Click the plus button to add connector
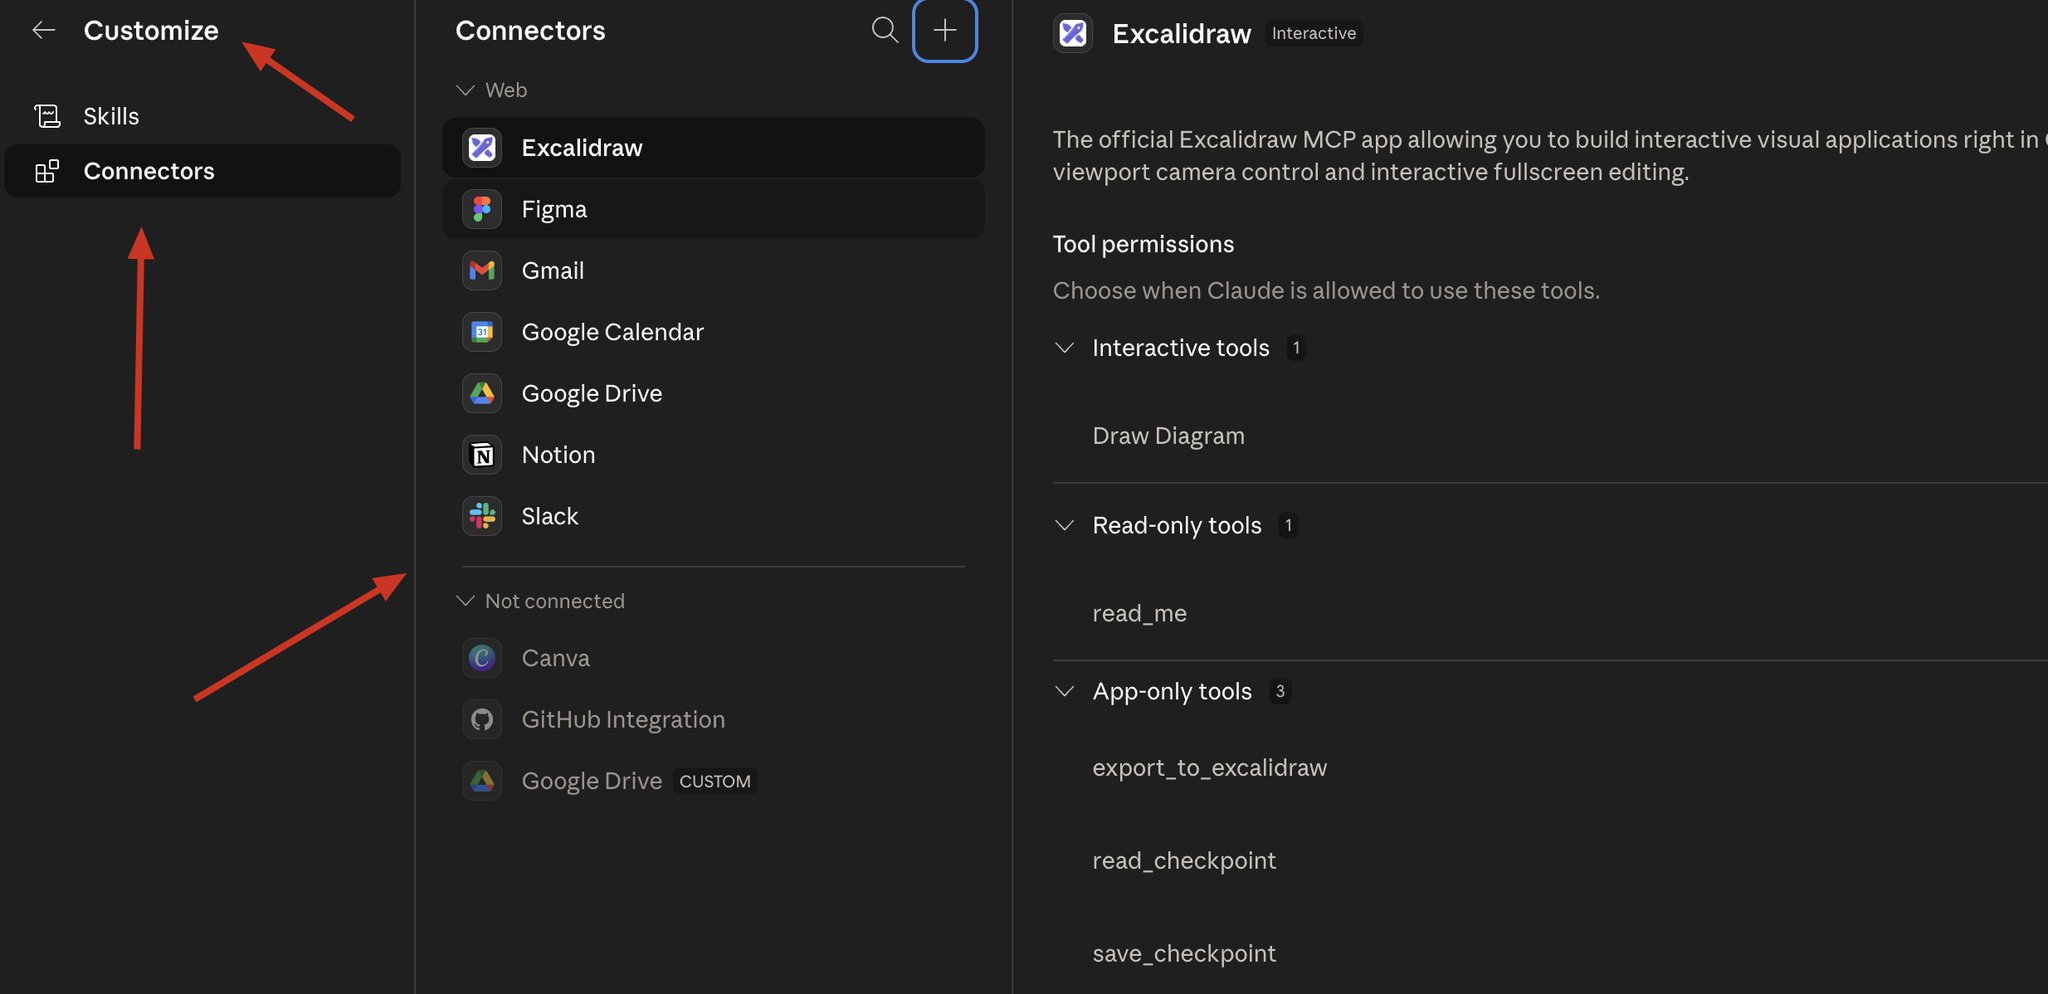 945,30
